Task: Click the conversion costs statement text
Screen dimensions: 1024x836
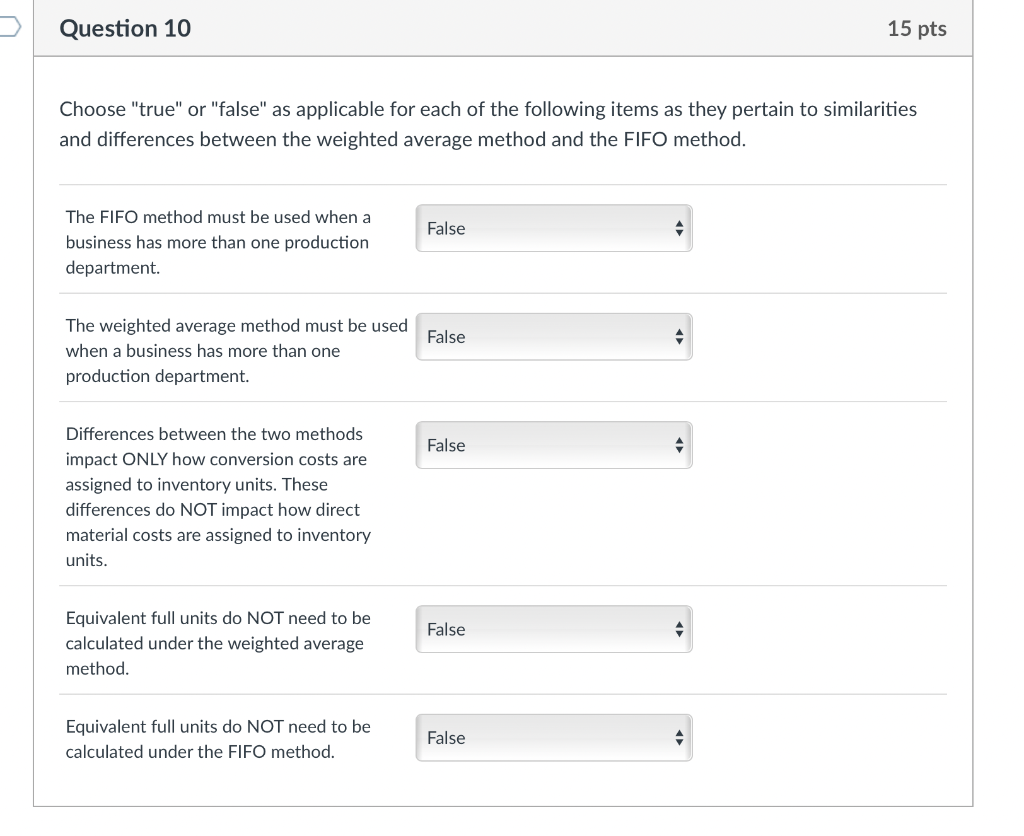Action: (218, 496)
